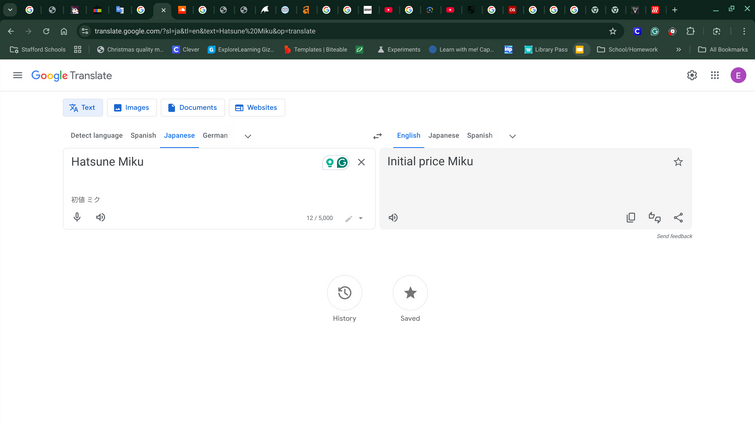
Task: Expand more target languages chevron
Action: pyautogui.click(x=512, y=136)
